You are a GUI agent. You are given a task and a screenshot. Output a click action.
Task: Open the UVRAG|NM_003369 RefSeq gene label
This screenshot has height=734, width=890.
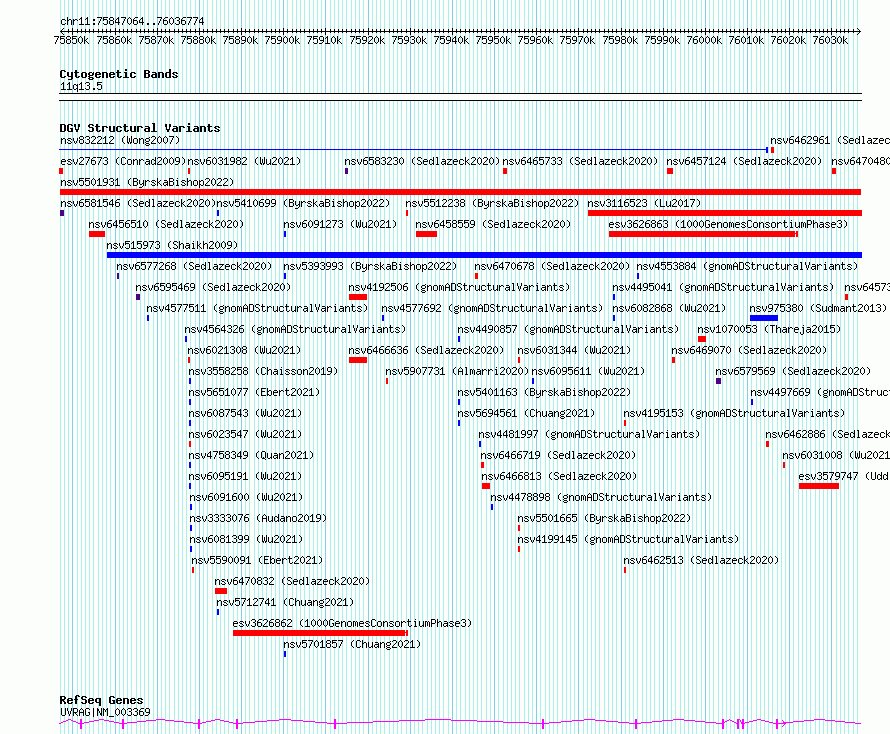[x=105, y=712]
